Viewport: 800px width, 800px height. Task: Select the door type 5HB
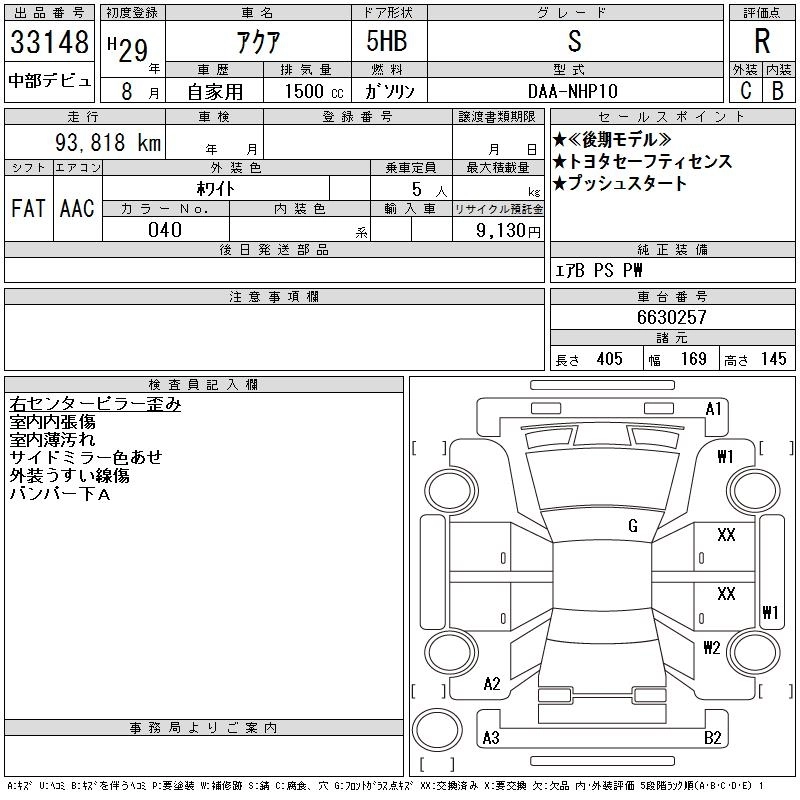click(387, 41)
